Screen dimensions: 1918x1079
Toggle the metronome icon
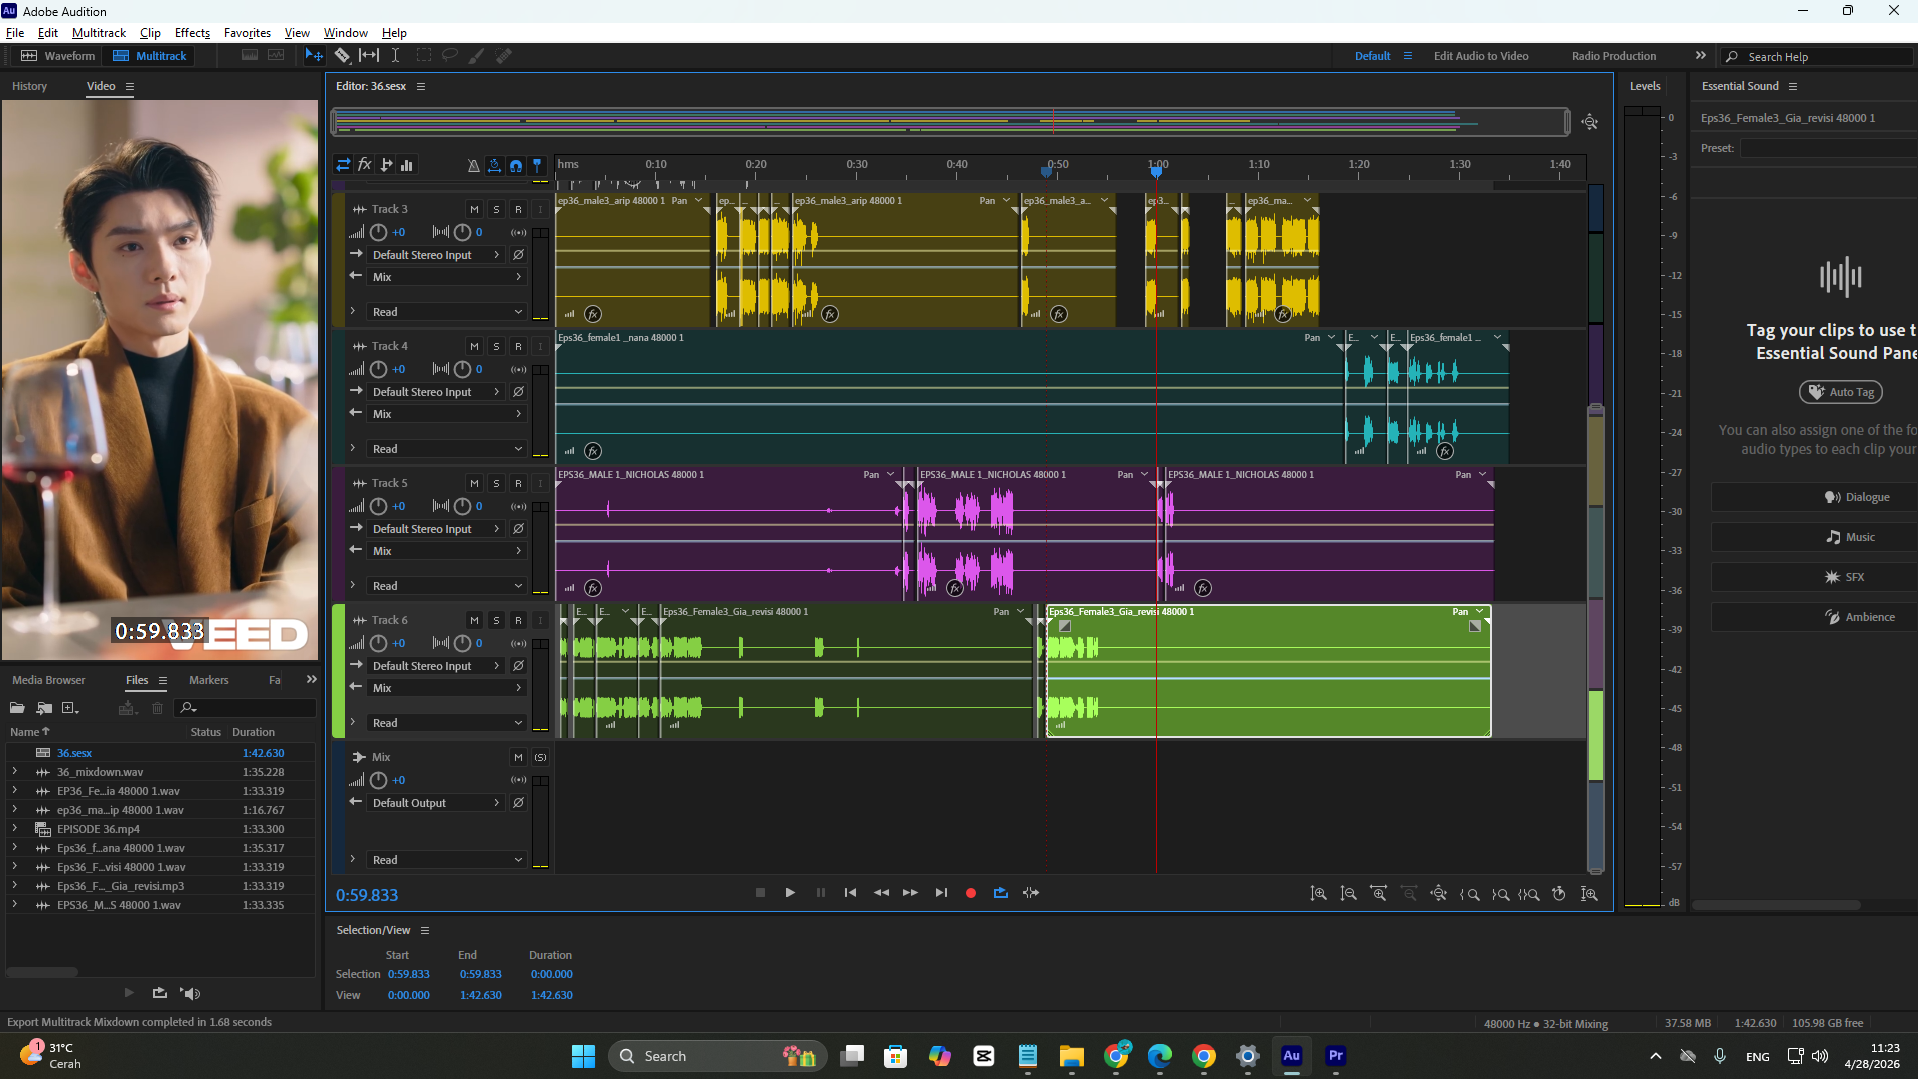[x=473, y=165]
